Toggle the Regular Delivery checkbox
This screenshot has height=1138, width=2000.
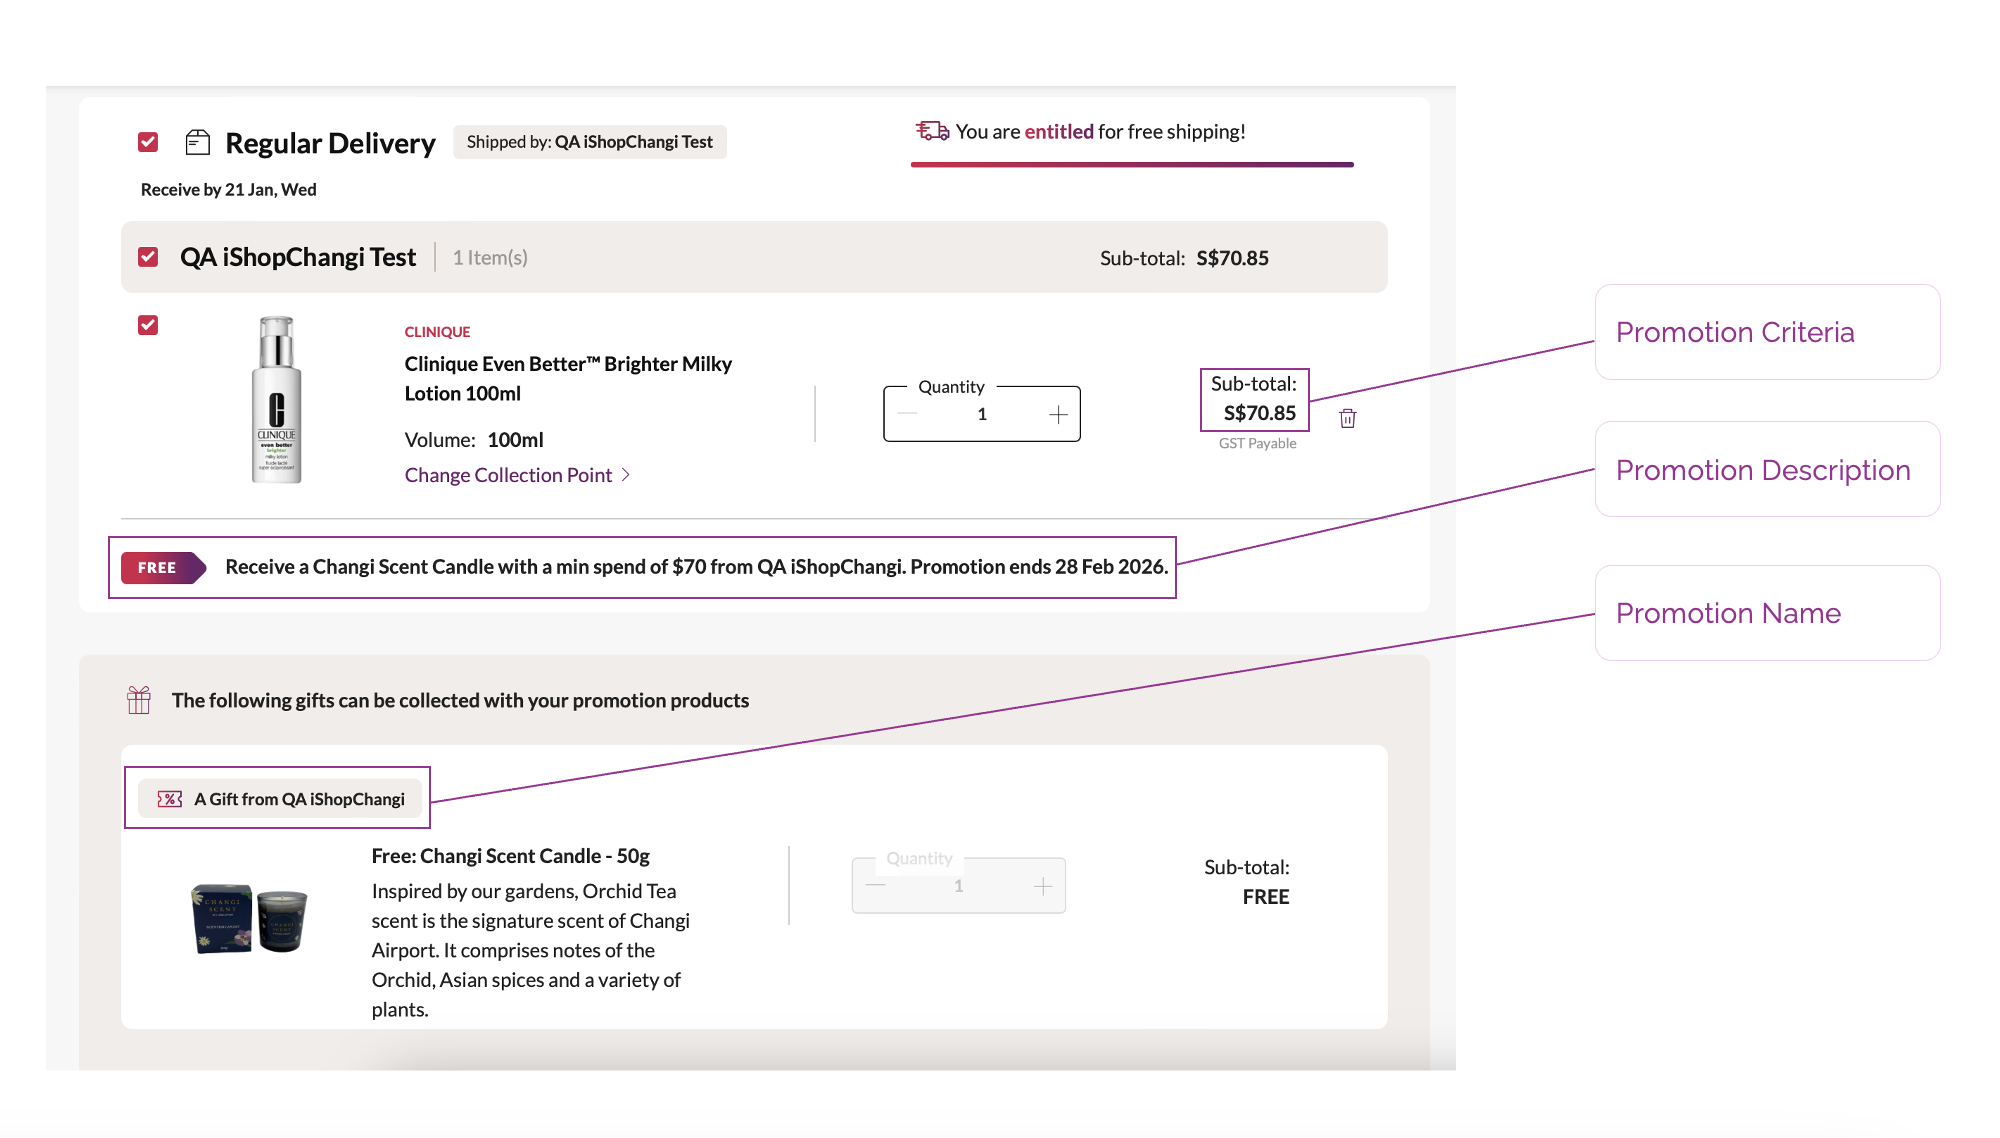tap(148, 142)
